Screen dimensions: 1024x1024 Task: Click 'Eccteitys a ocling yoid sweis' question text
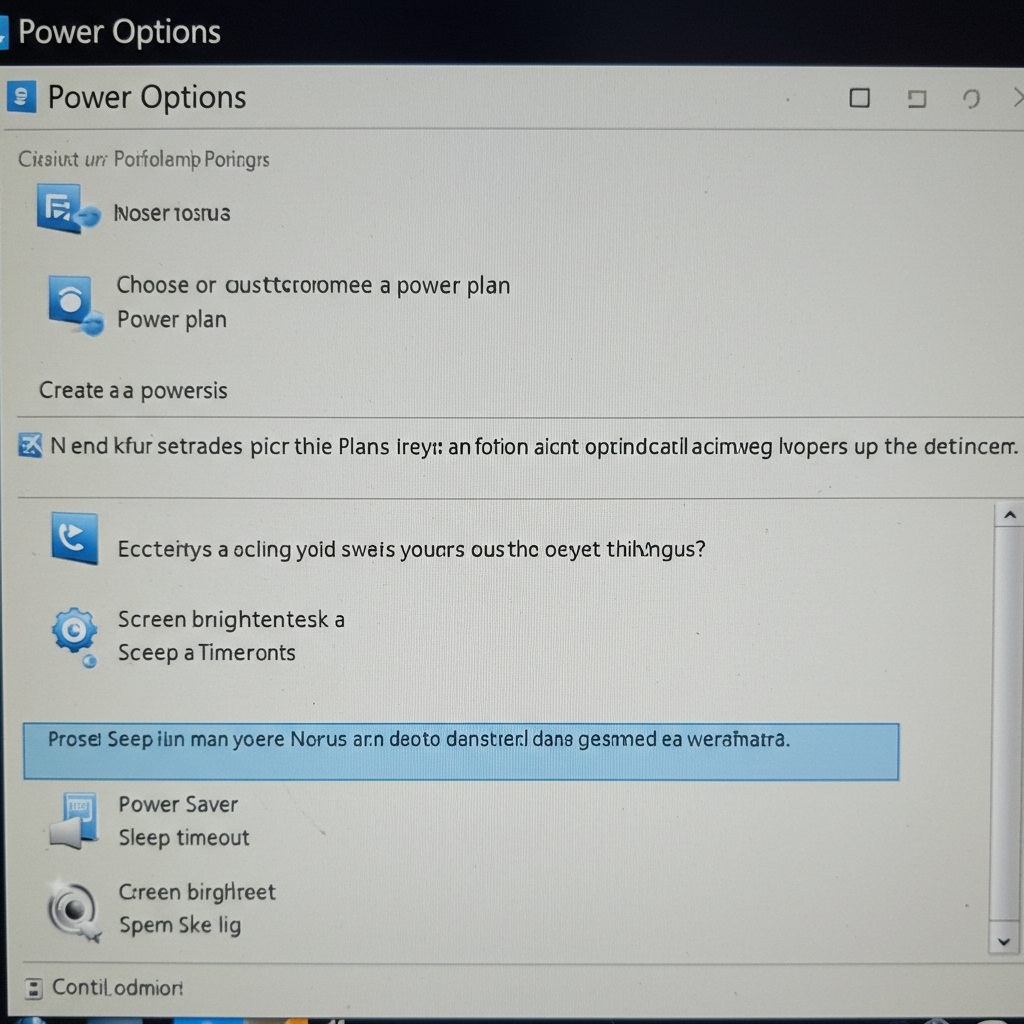click(x=411, y=549)
